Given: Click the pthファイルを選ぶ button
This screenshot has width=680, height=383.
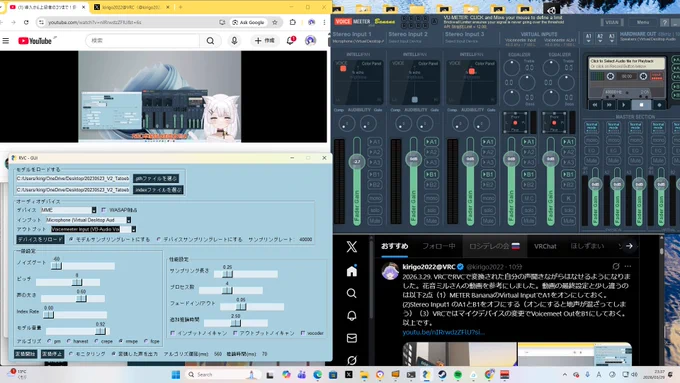Looking at the screenshot, I should click(156, 178).
